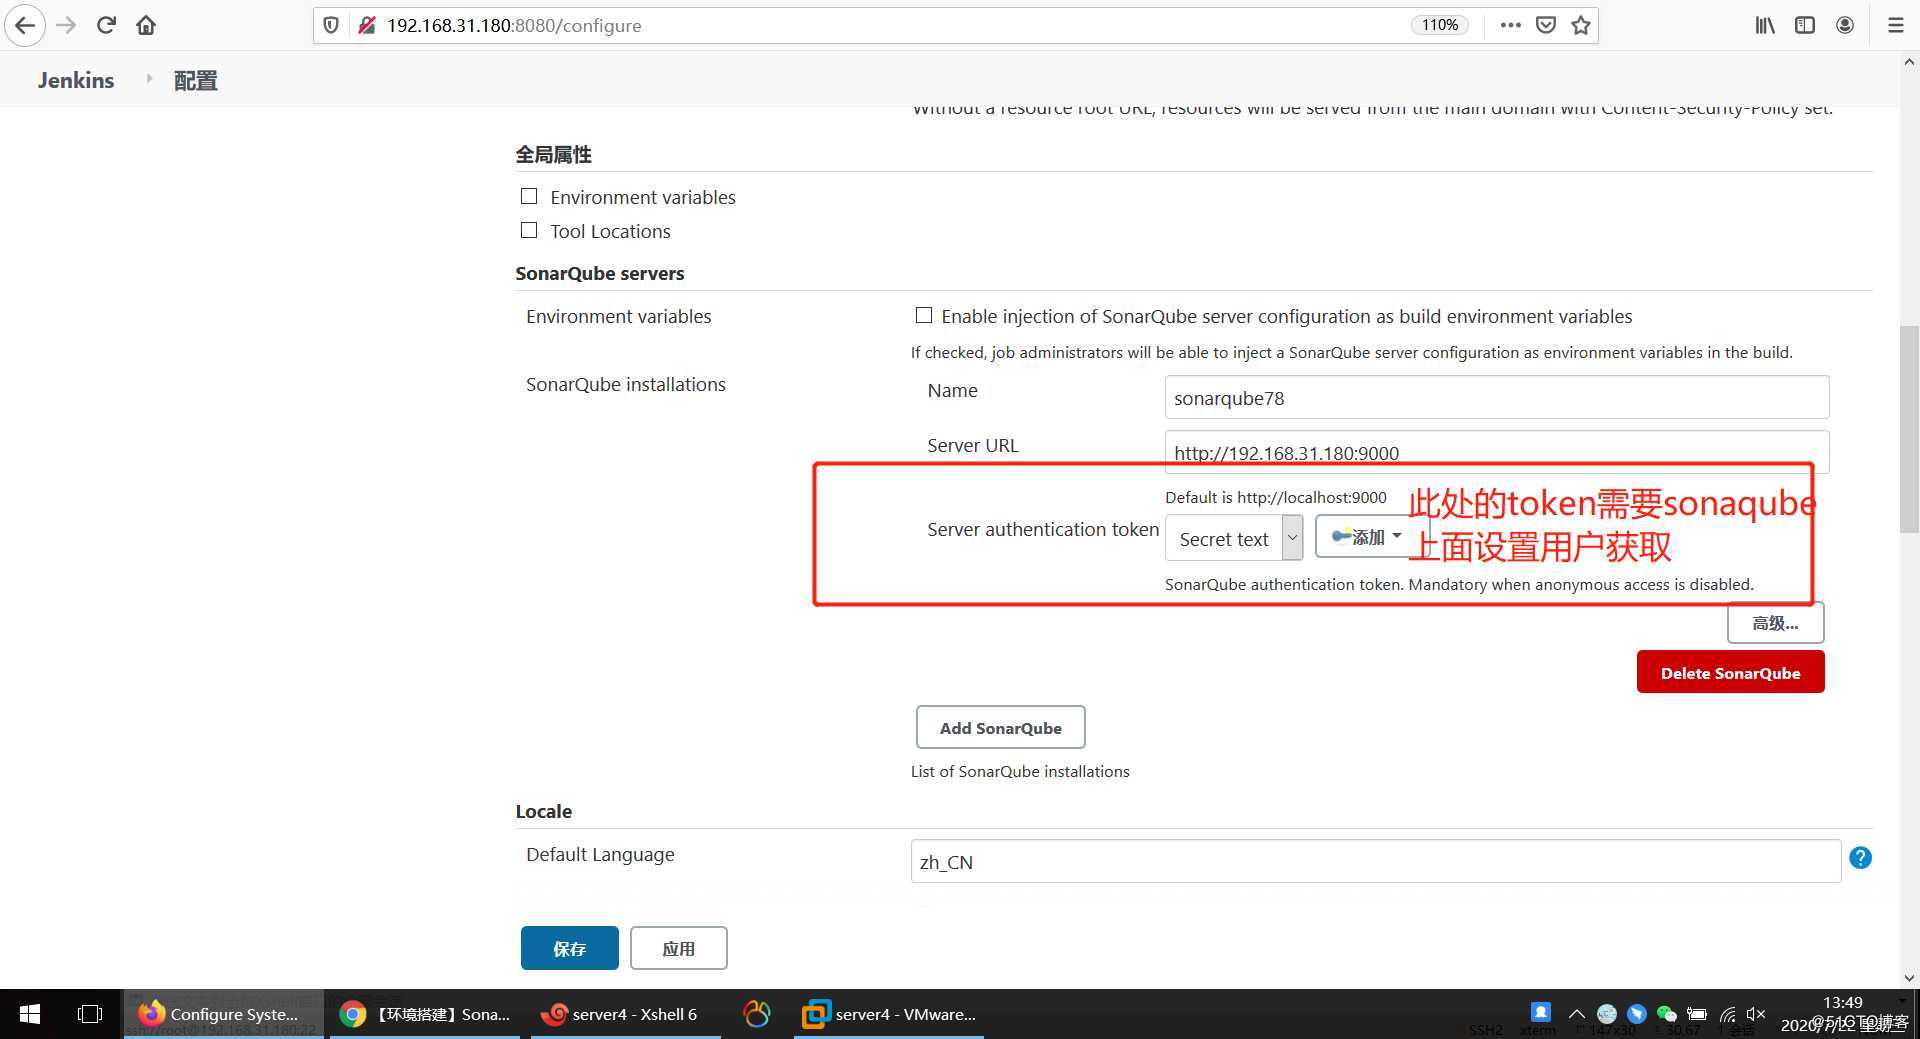Click the Delete SonarQube button

pyautogui.click(x=1730, y=672)
